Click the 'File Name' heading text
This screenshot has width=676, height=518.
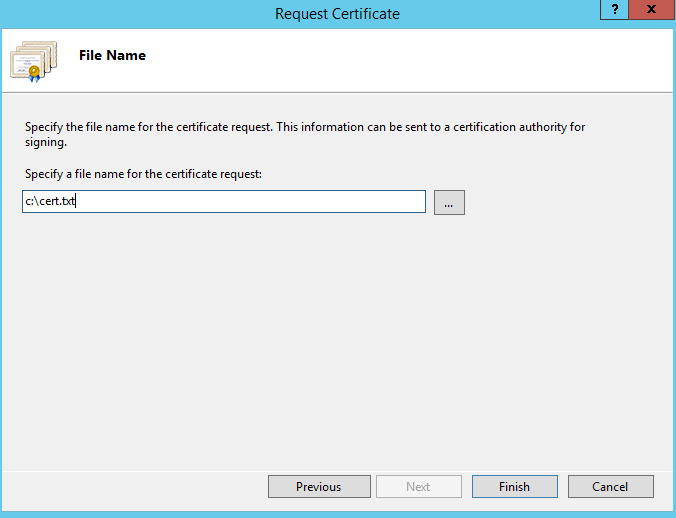click(113, 55)
